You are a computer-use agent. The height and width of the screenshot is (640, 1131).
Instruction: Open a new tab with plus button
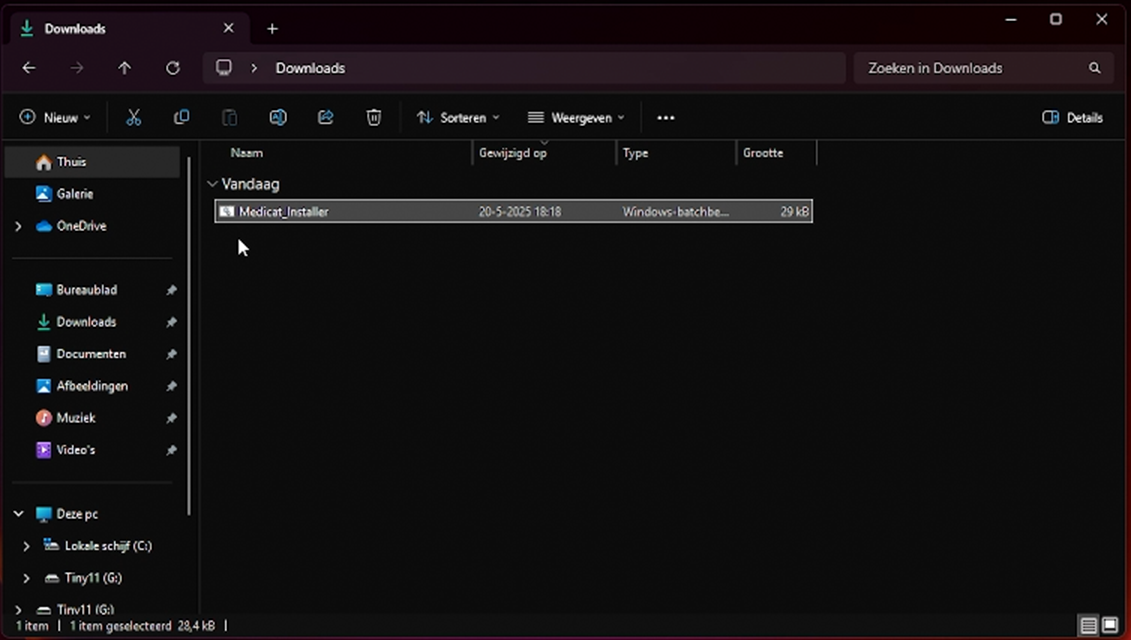click(272, 29)
